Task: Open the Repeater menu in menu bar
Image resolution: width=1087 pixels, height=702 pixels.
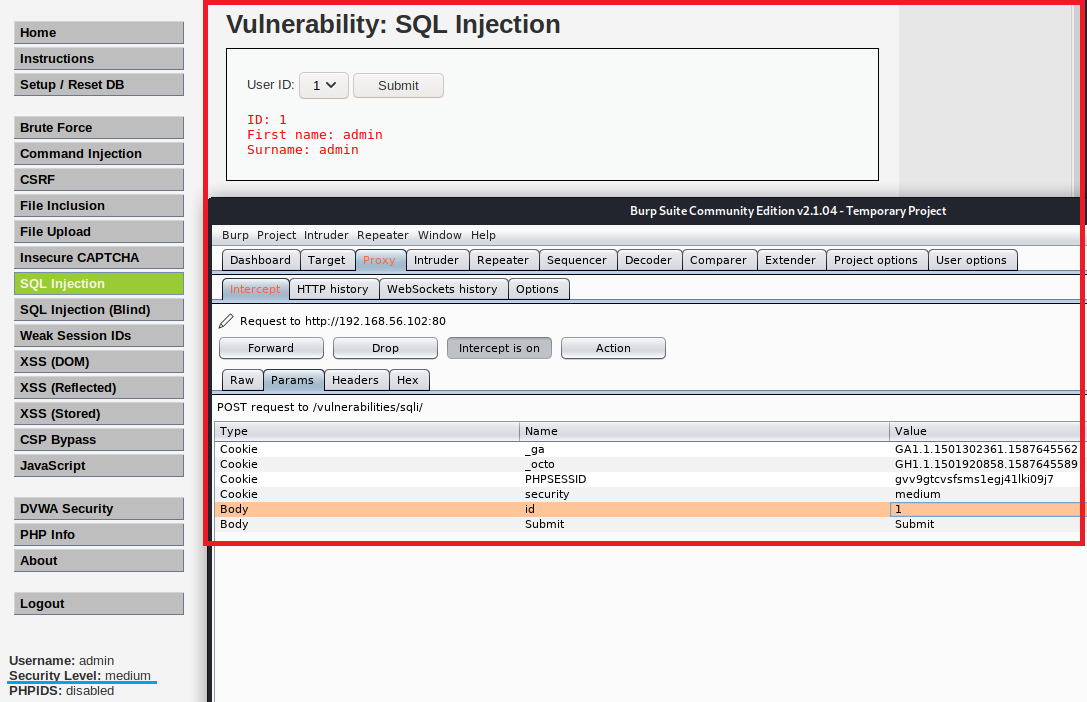Action: (x=383, y=235)
